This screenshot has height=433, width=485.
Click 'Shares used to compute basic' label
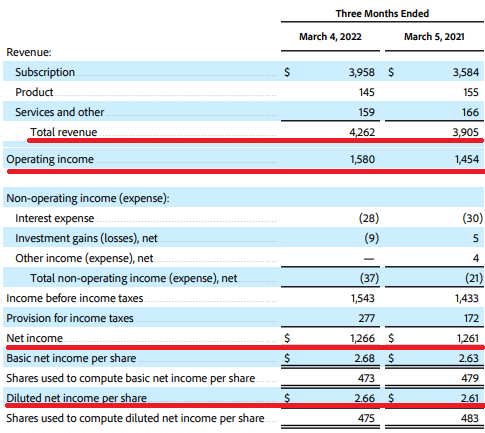[x=131, y=378]
